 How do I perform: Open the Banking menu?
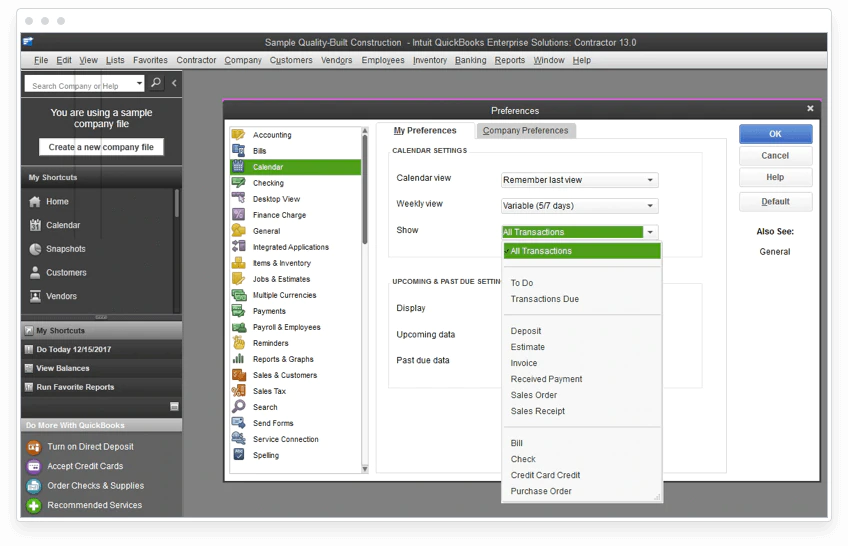pyautogui.click(x=470, y=60)
